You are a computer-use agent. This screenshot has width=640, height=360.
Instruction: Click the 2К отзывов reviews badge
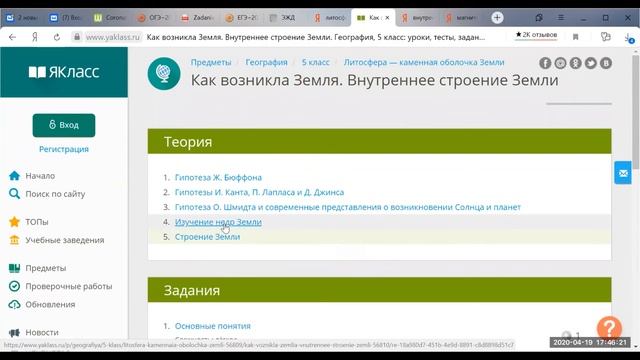[536, 36]
